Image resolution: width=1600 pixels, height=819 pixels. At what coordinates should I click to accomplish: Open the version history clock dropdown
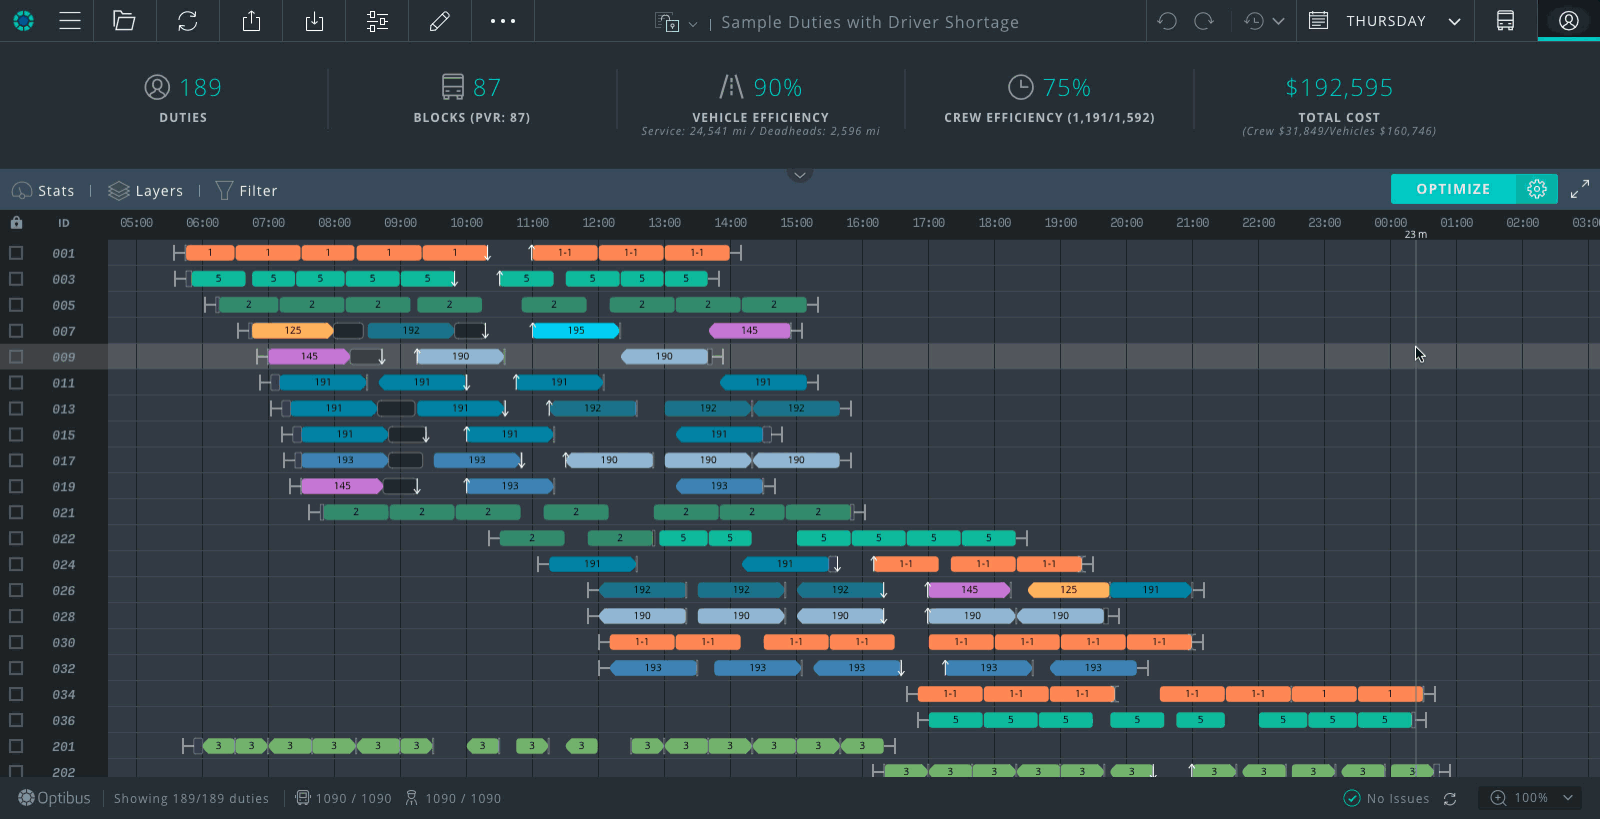pos(1264,21)
